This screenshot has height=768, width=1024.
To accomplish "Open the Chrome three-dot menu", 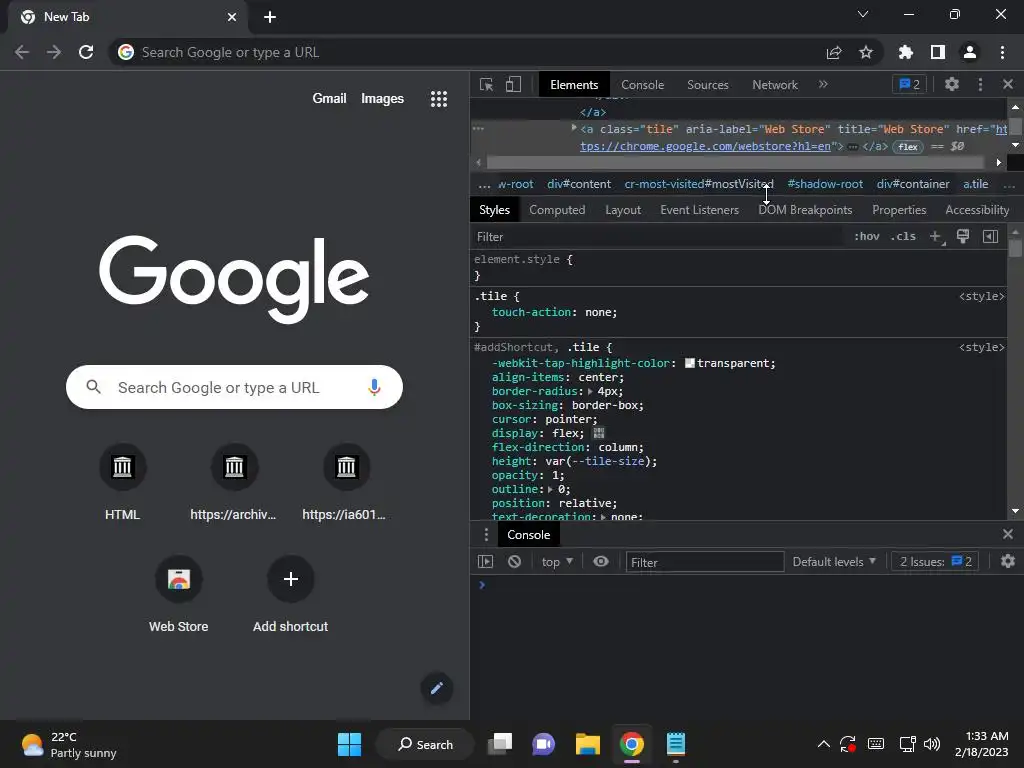I will (x=1002, y=52).
